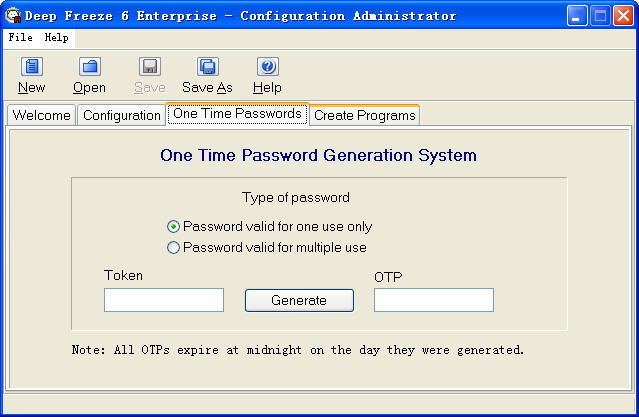Maximize the Configuration Administrator window
Viewport: 639px width, 417px height.
601,15
